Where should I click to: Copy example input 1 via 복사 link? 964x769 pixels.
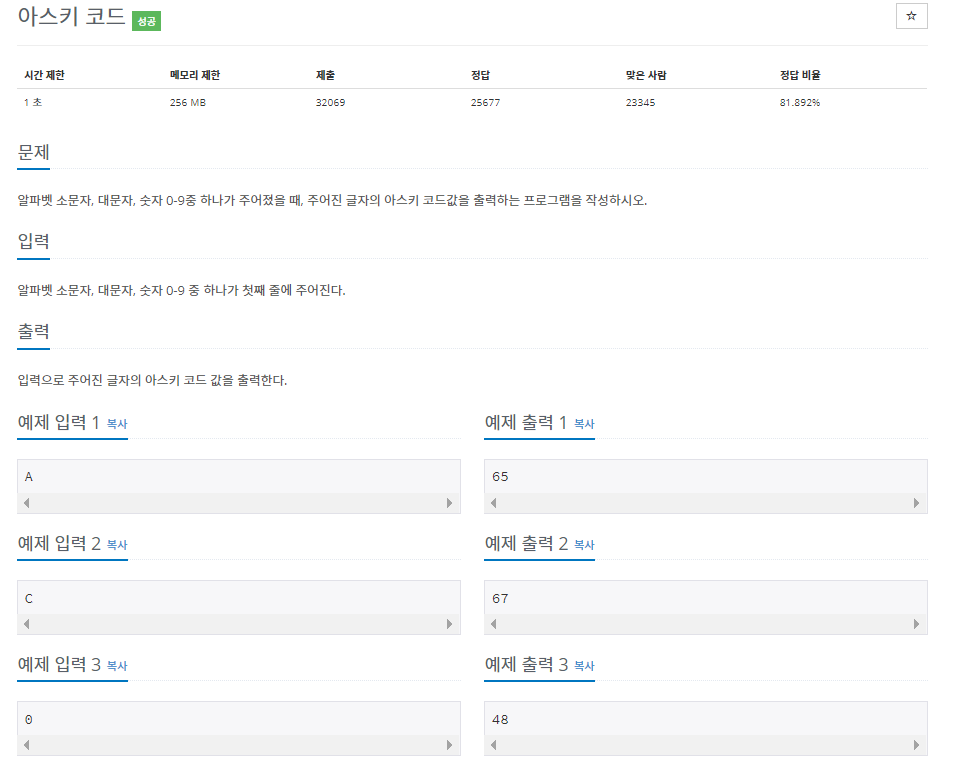tap(117, 424)
